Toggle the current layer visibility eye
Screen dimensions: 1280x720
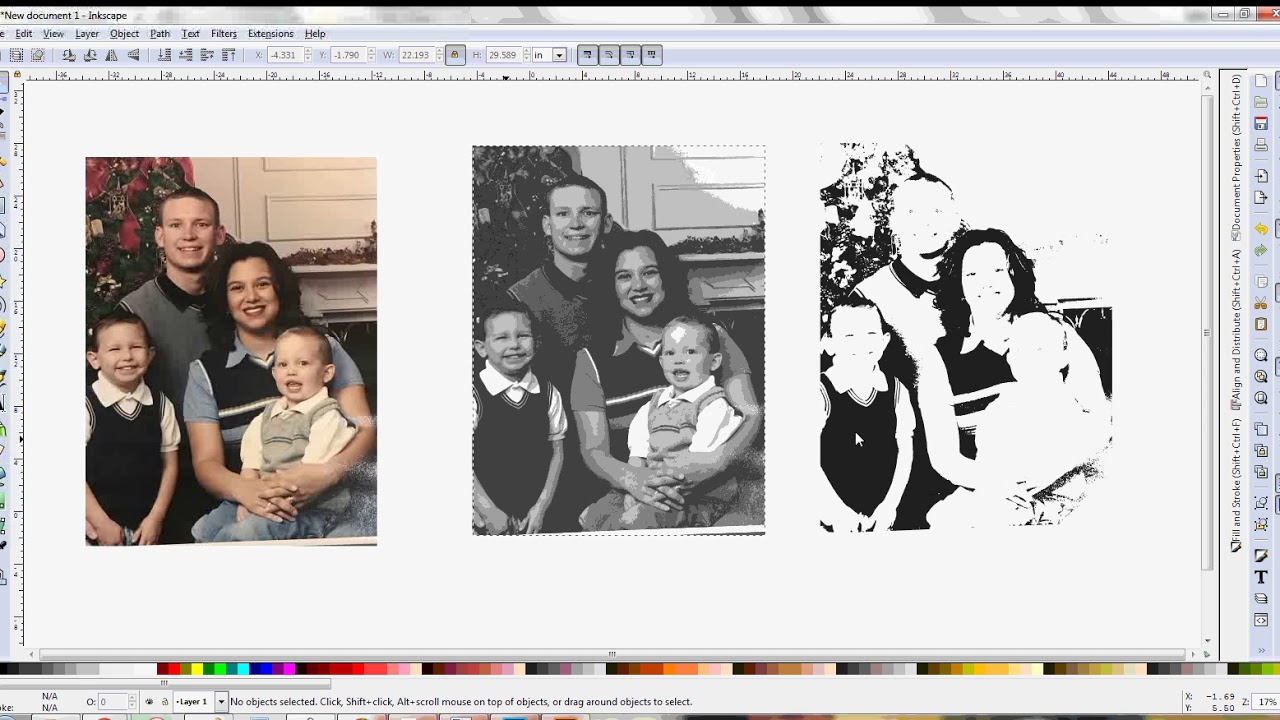coord(150,702)
